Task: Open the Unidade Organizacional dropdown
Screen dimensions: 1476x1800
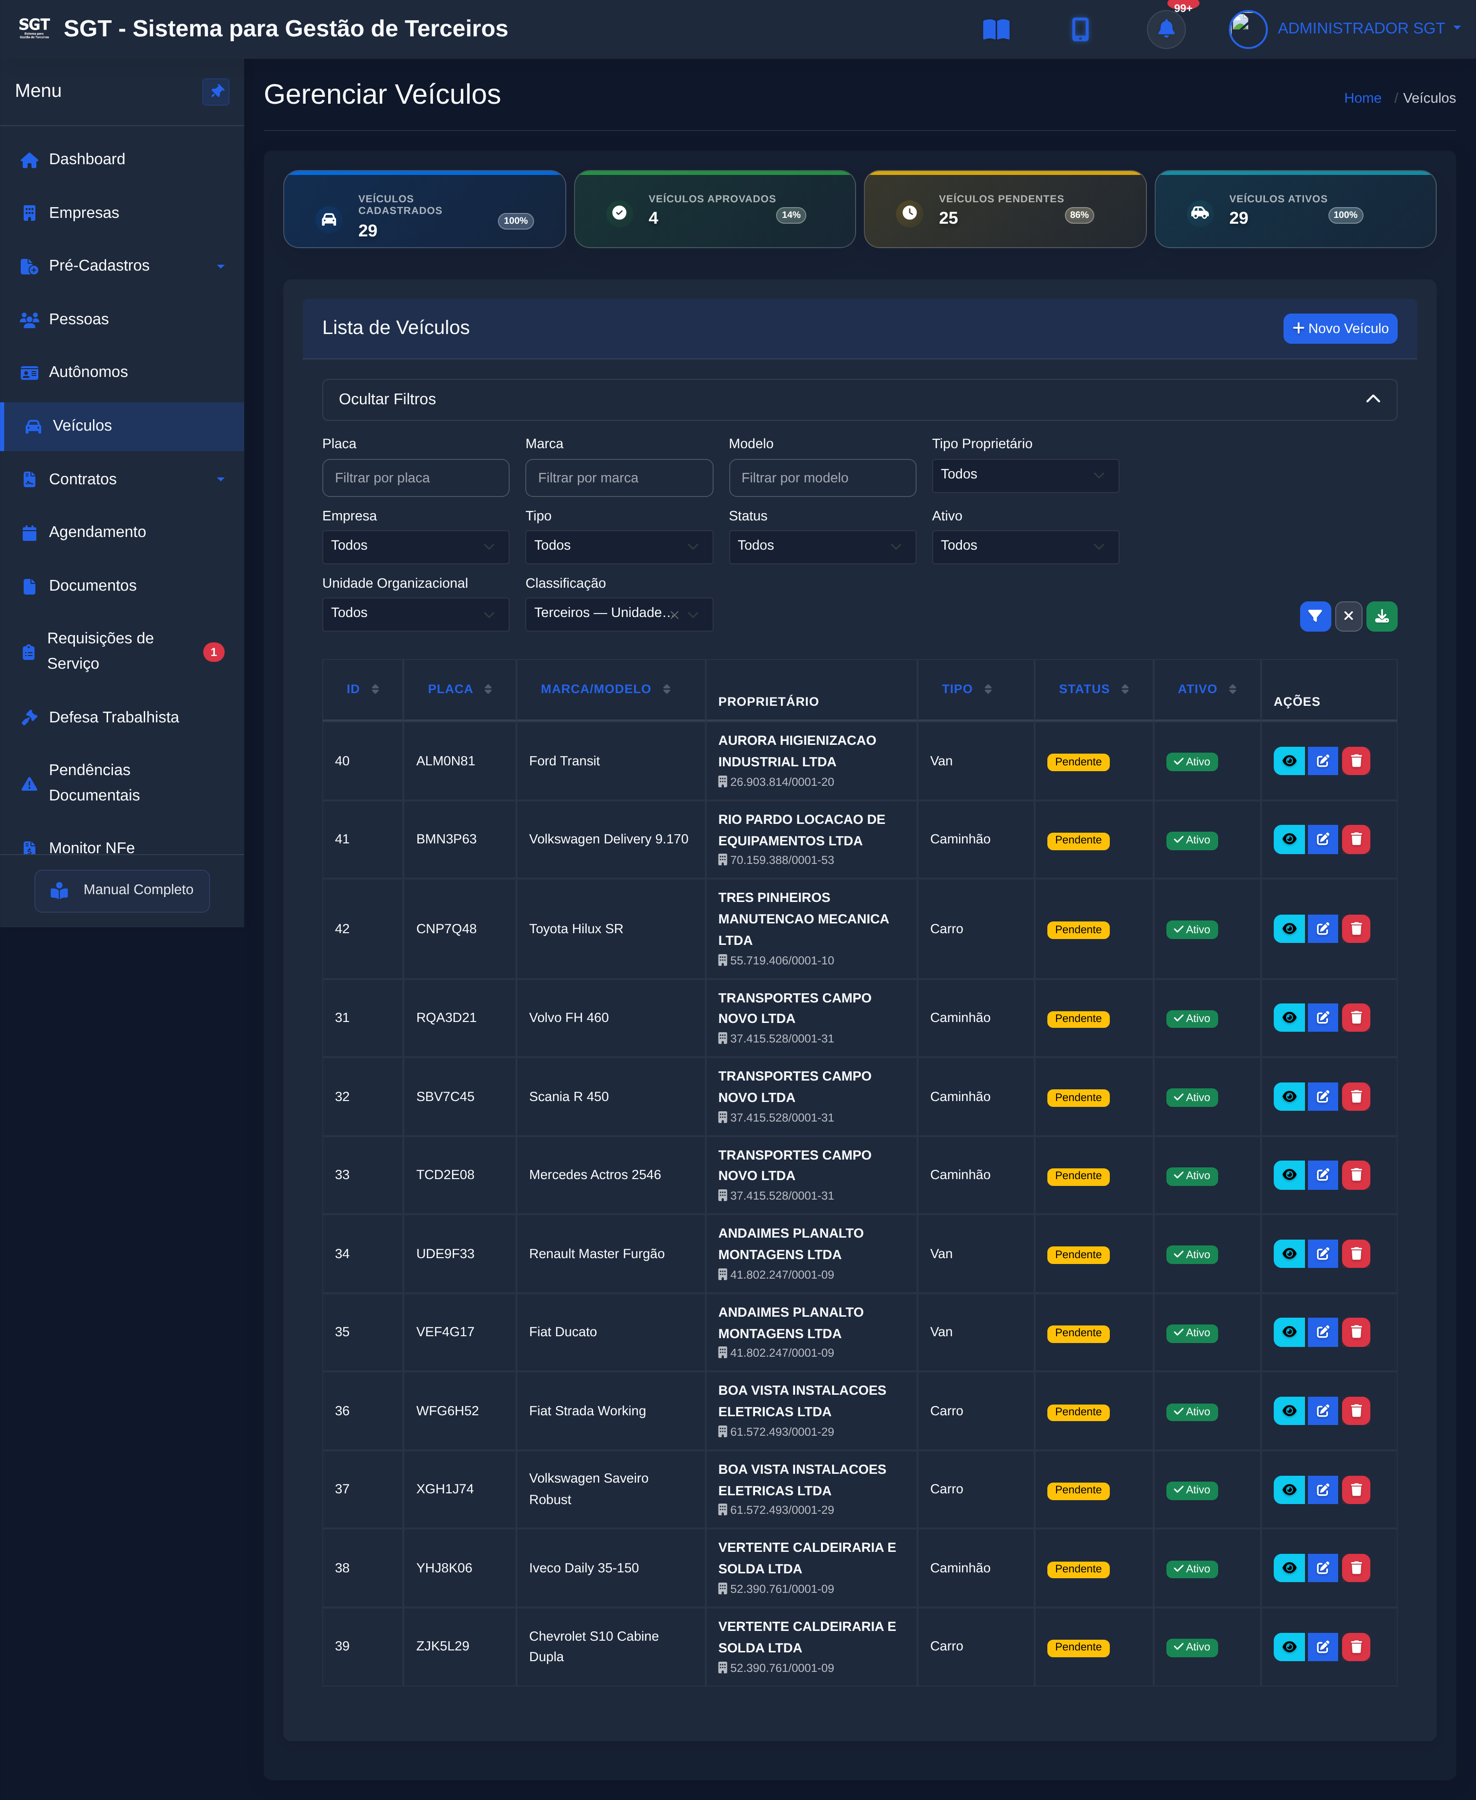Action: (x=415, y=614)
